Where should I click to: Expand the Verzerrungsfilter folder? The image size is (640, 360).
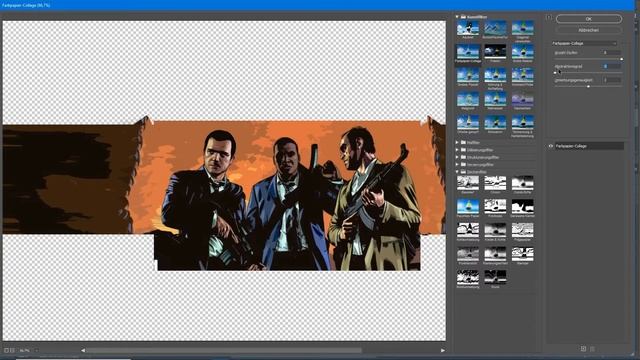point(457,164)
